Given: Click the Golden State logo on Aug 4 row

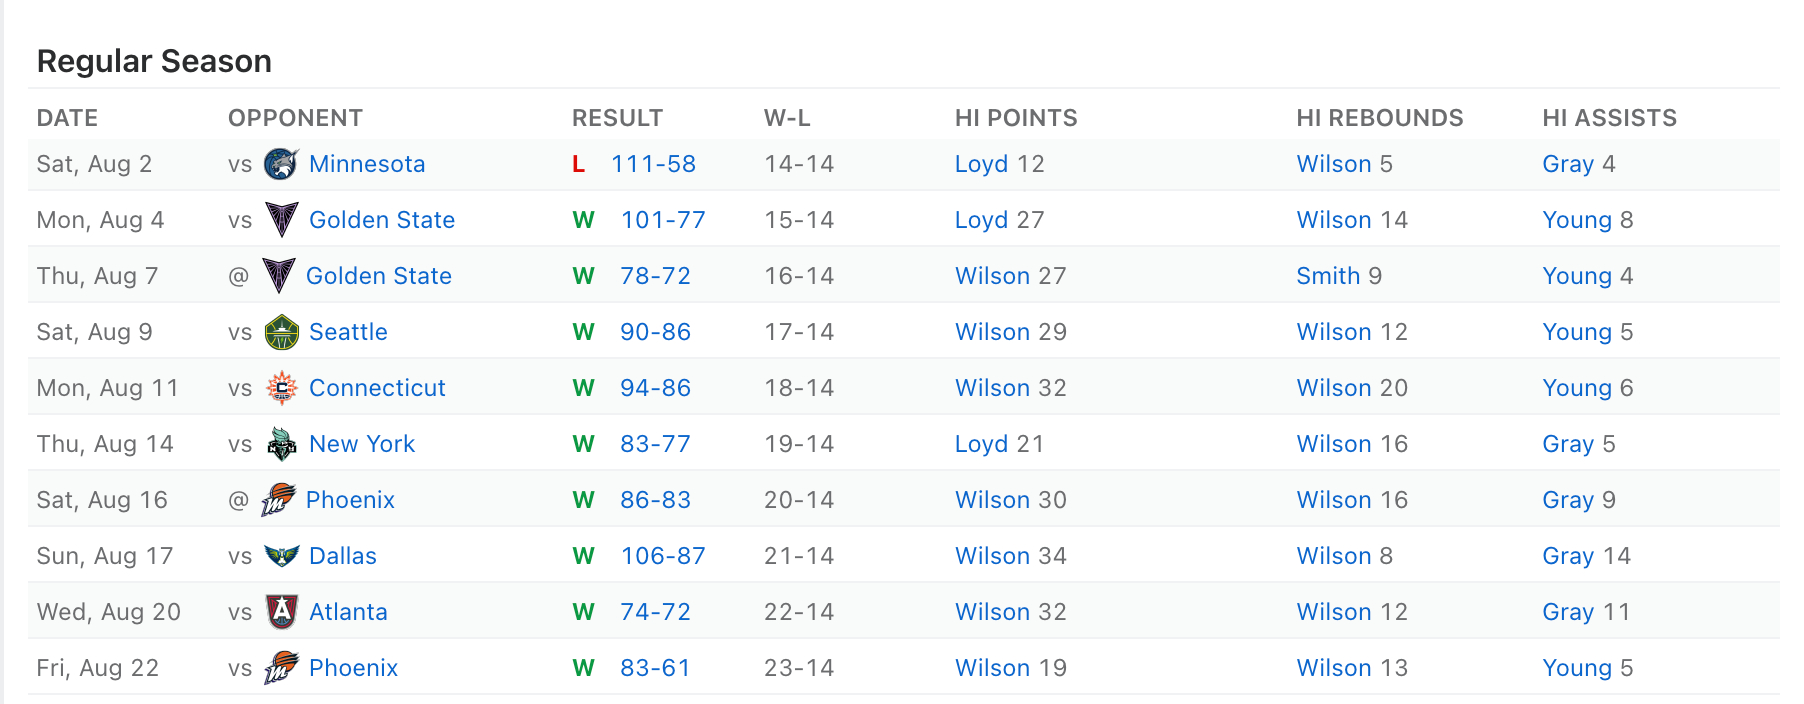Looking at the screenshot, I should click(281, 220).
